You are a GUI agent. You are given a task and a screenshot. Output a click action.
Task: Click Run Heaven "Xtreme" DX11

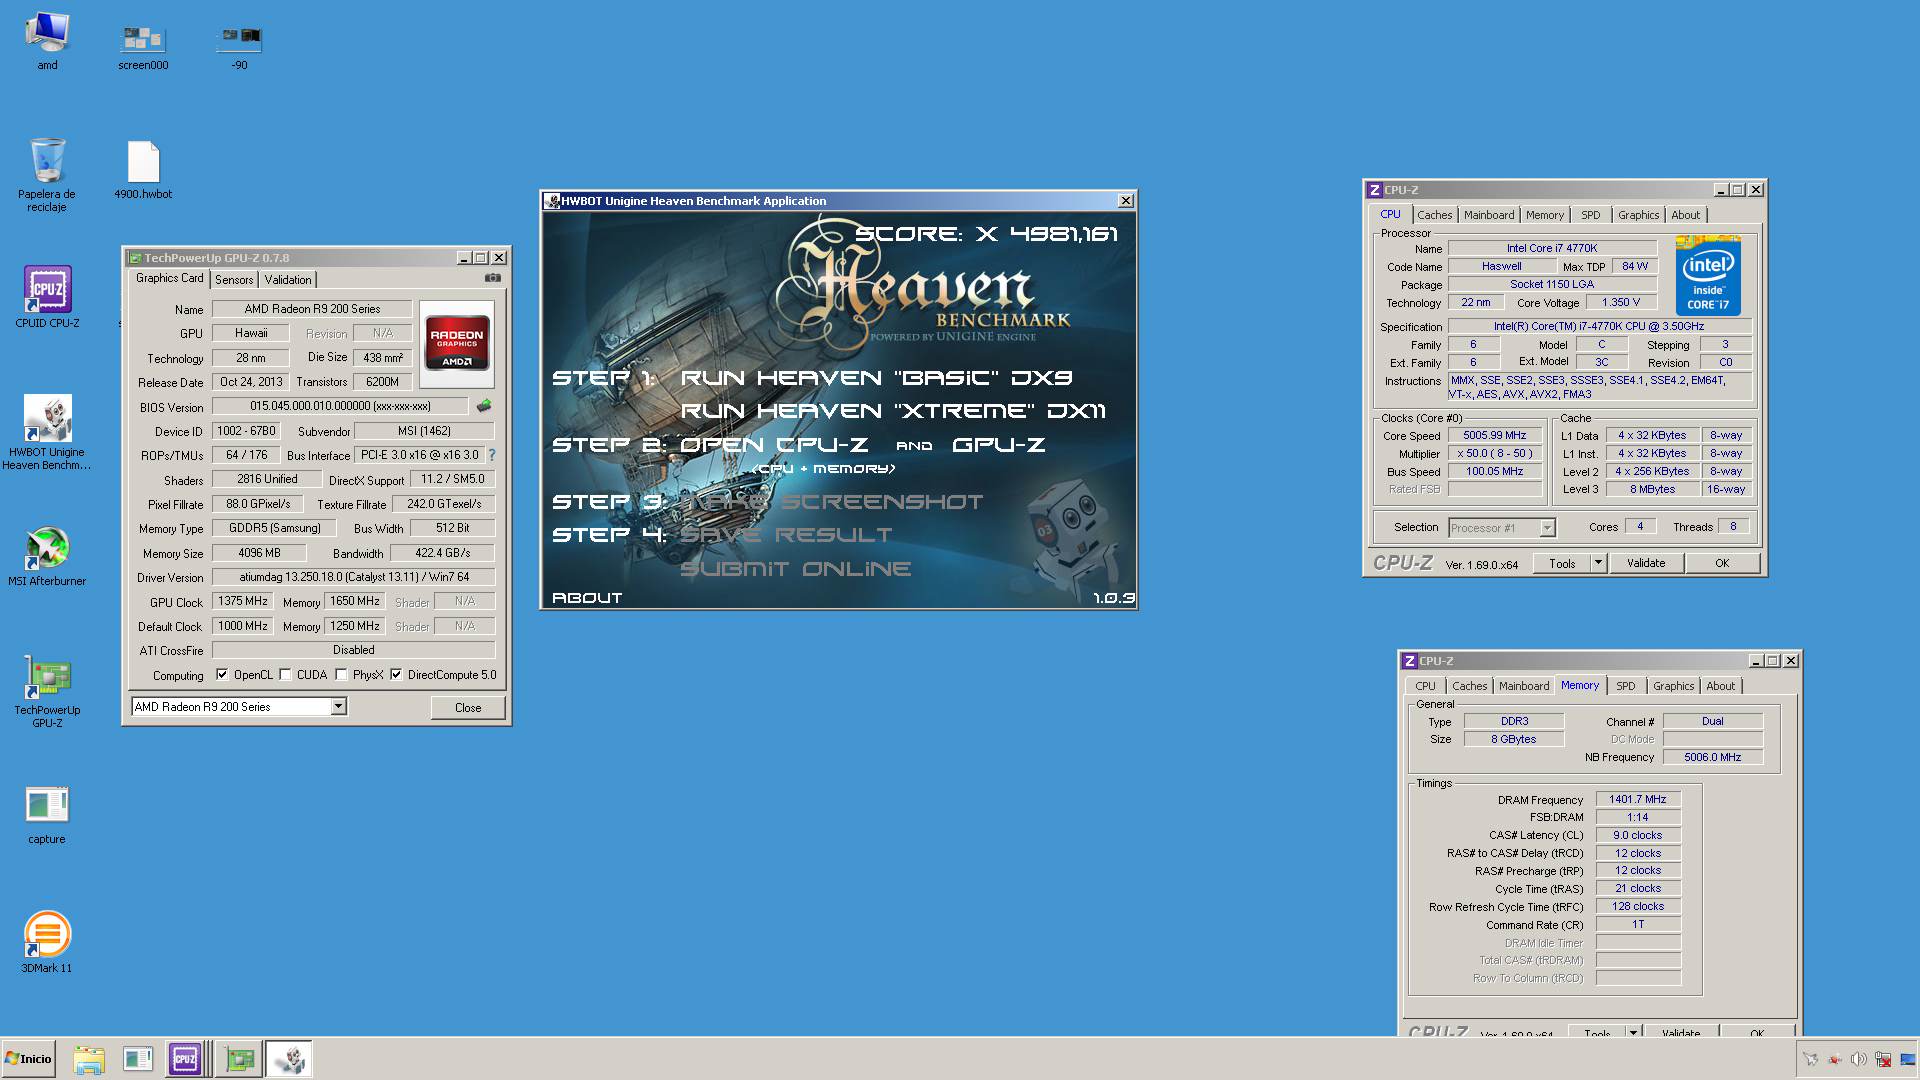[893, 411]
